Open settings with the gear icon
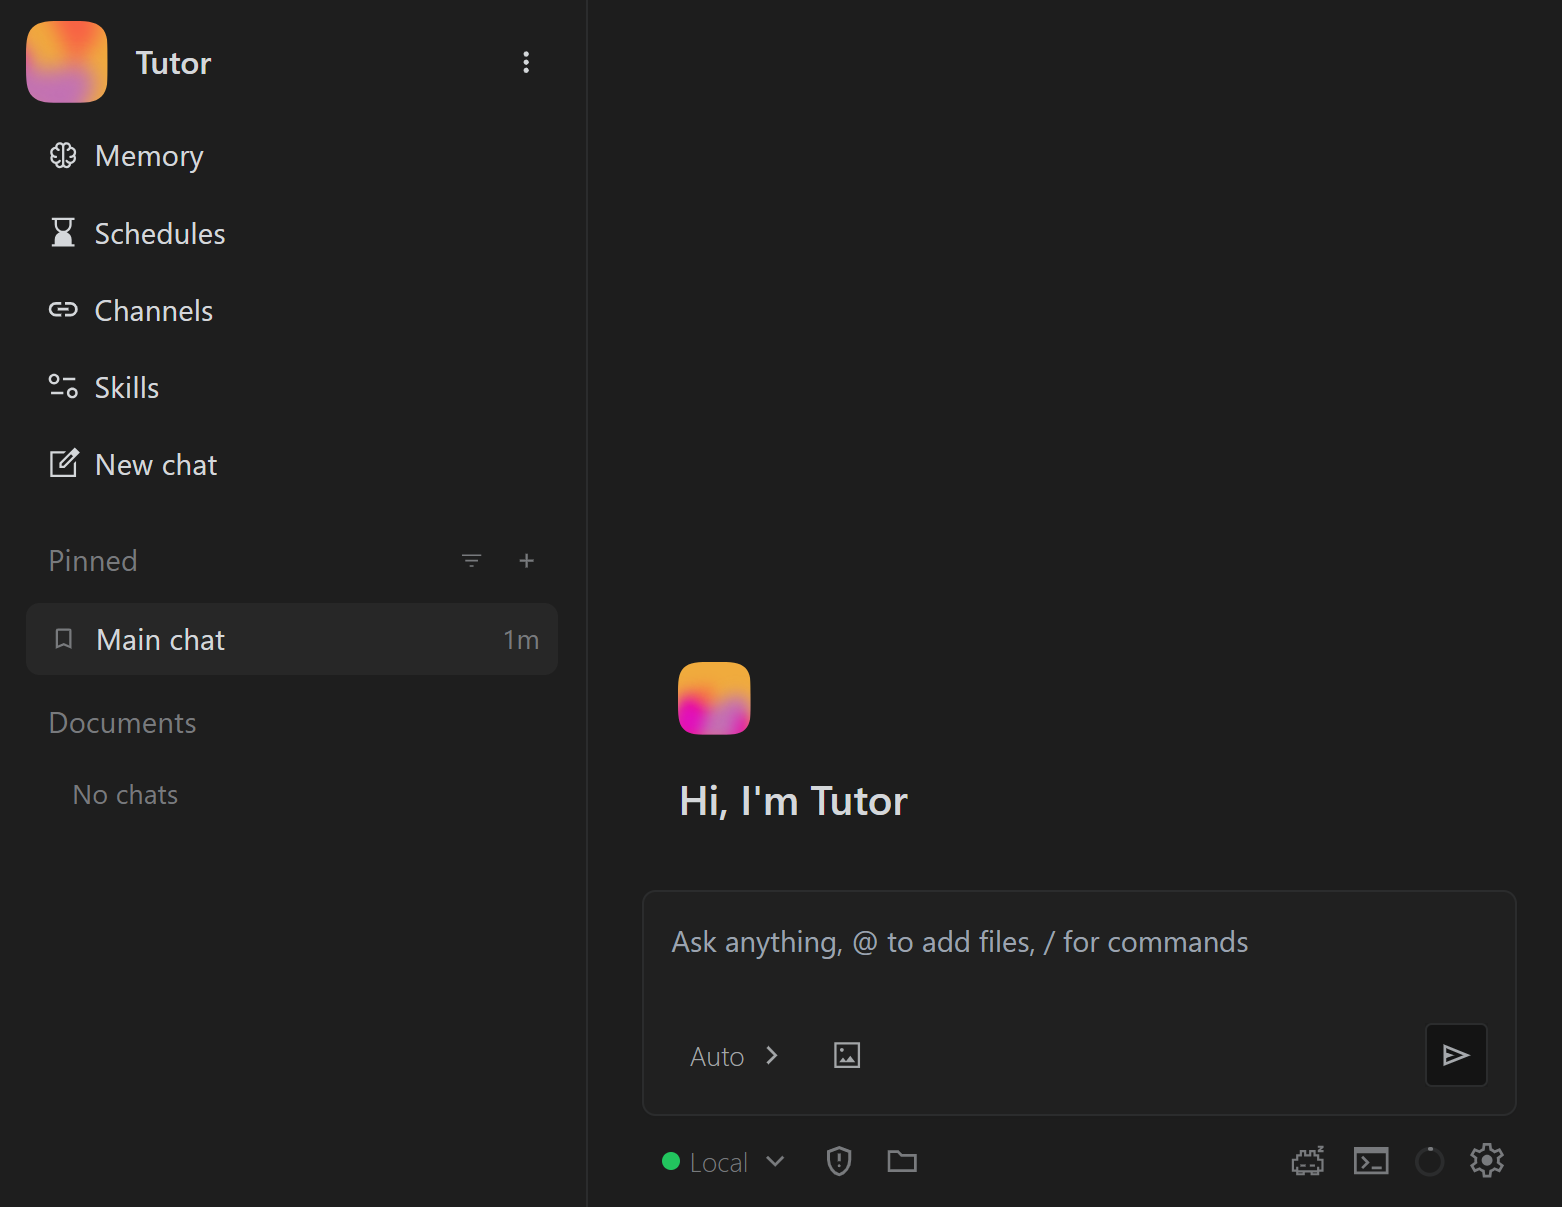Image resolution: width=1562 pixels, height=1207 pixels. pyautogui.click(x=1487, y=1160)
